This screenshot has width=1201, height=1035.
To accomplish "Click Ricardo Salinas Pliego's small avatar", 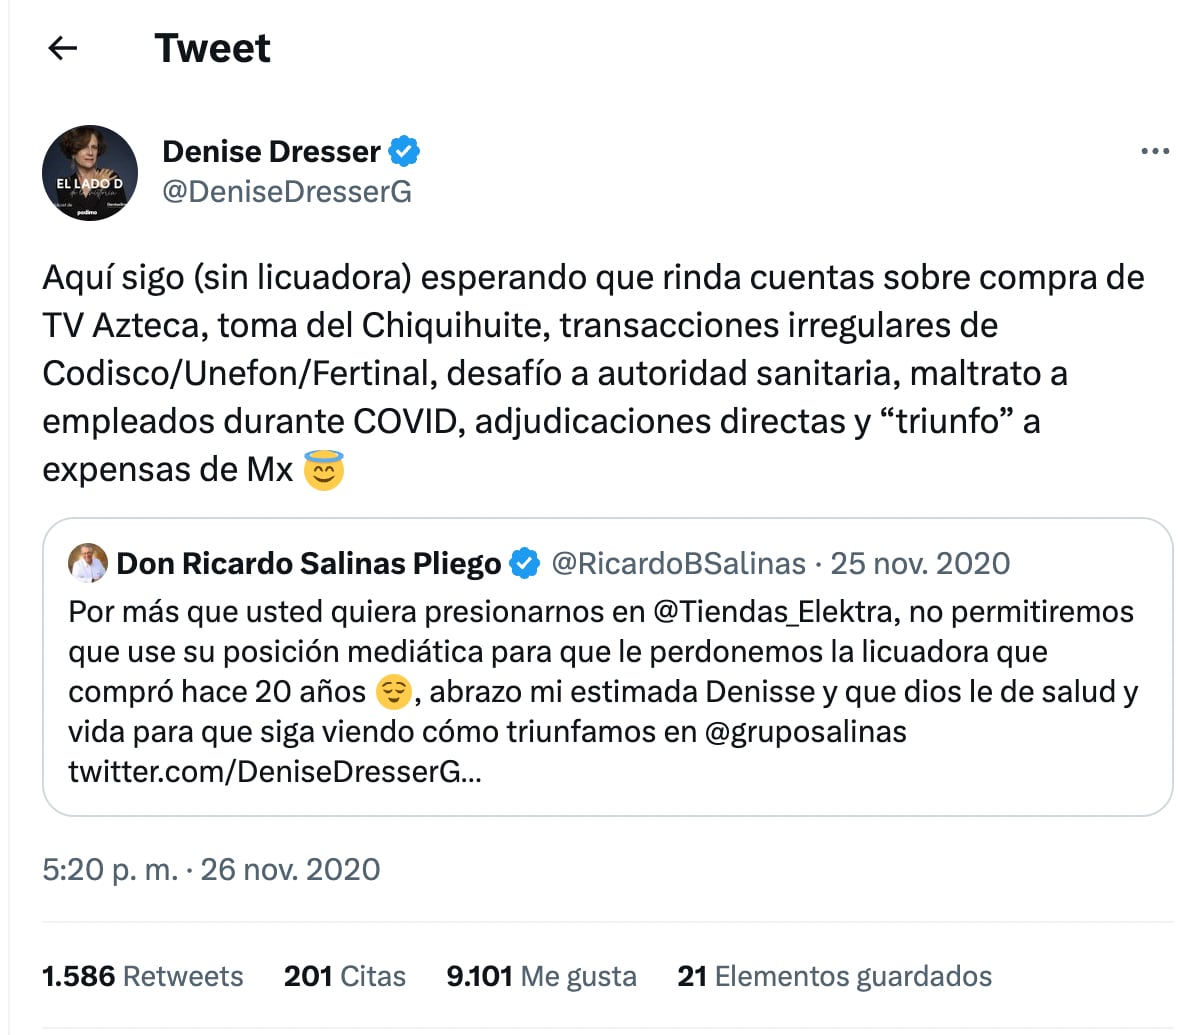I will click(x=87, y=564).
